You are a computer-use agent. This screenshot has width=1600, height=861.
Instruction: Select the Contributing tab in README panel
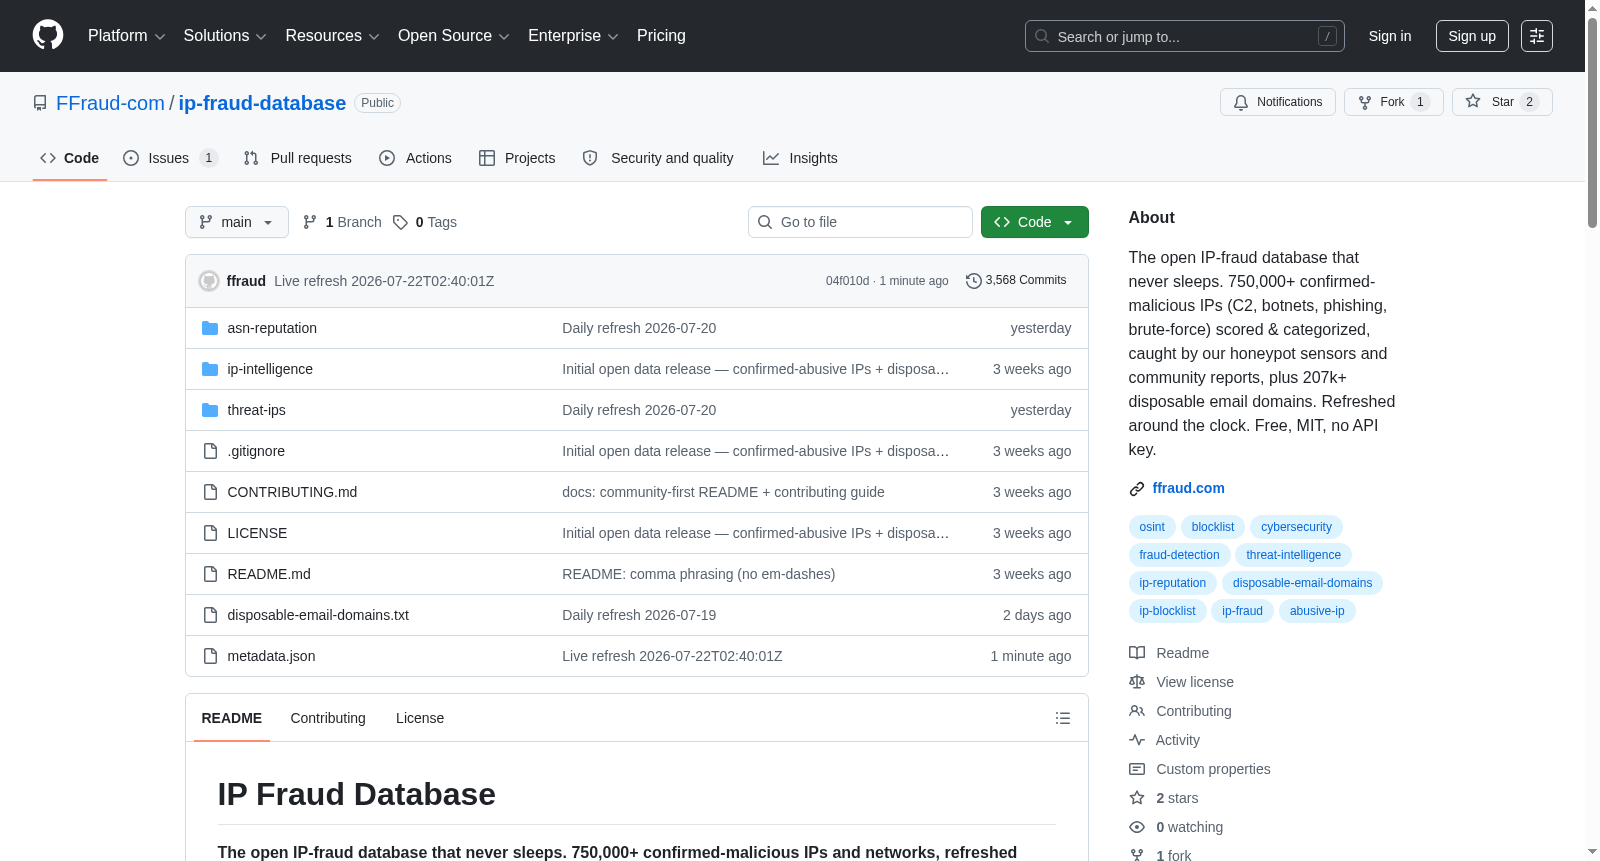point(328,718)
